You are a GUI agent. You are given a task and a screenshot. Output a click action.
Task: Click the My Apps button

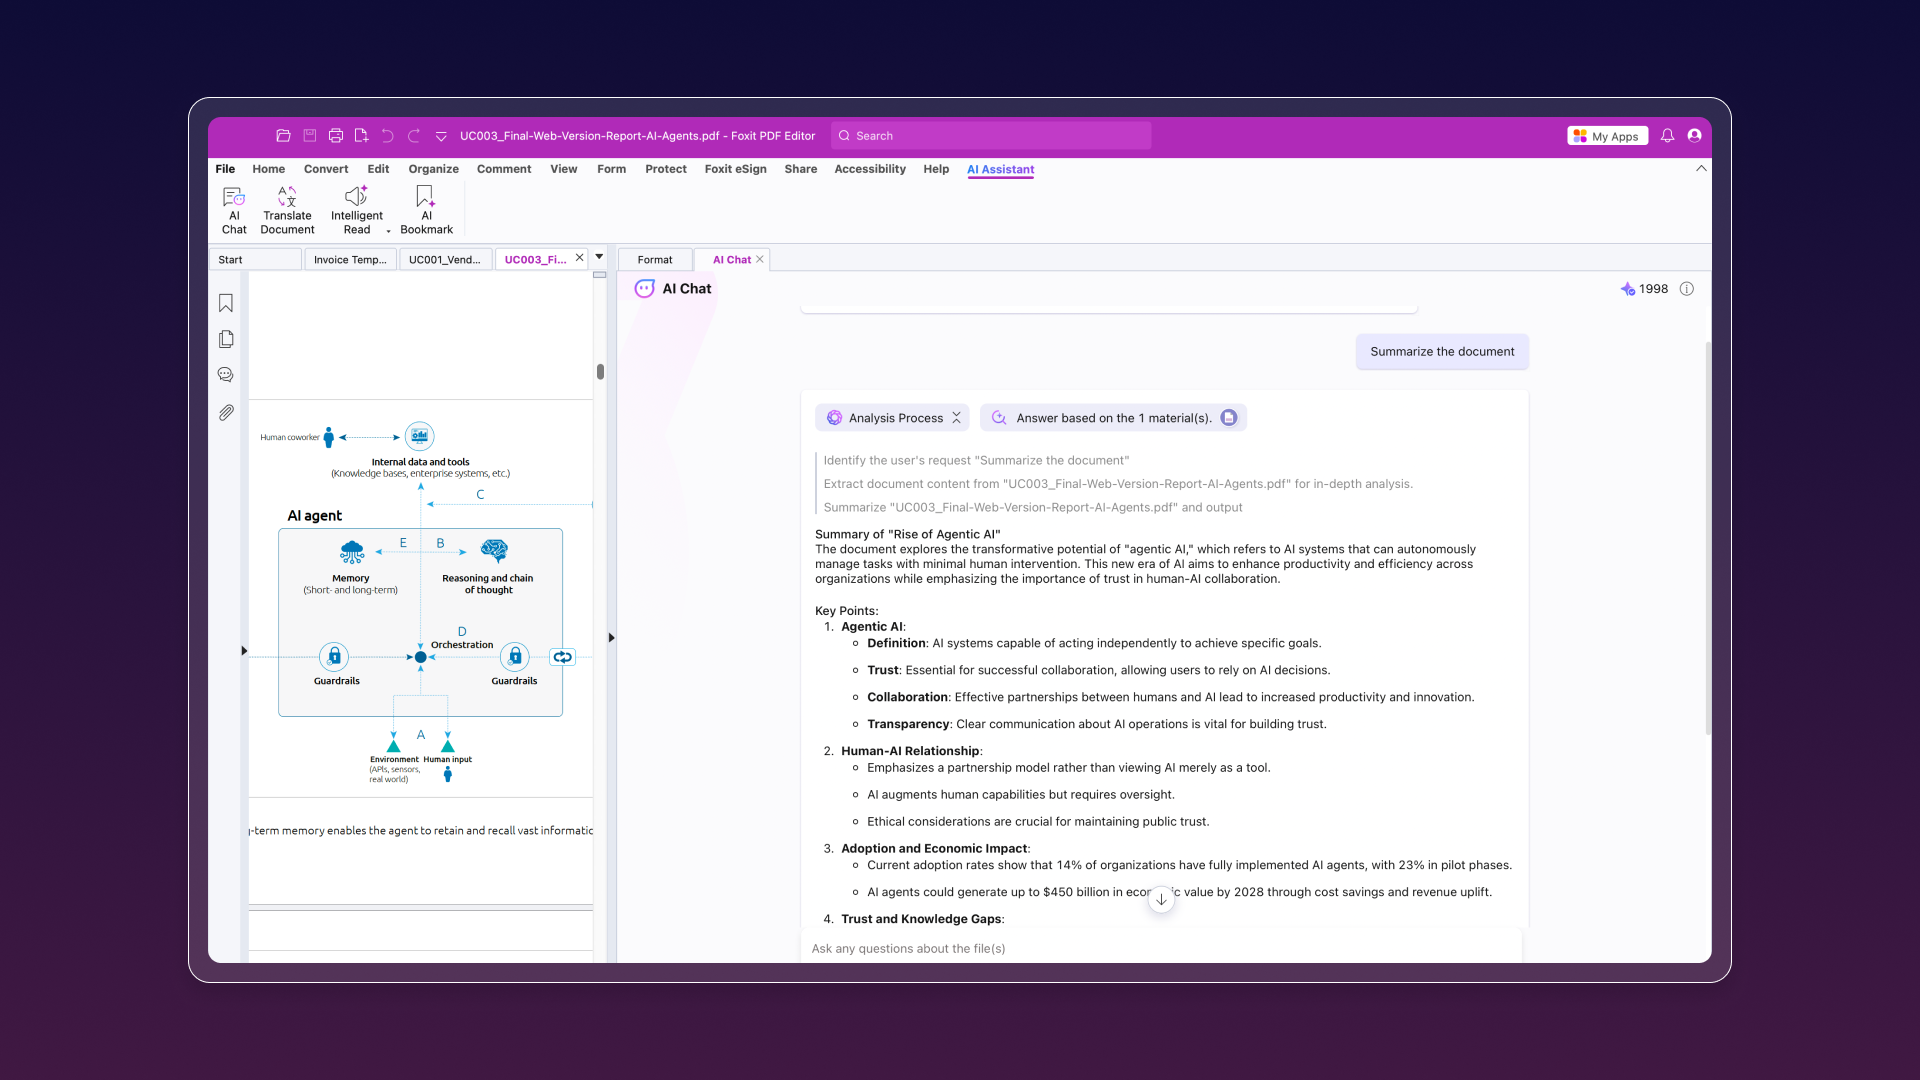(x=1607, y=136)
